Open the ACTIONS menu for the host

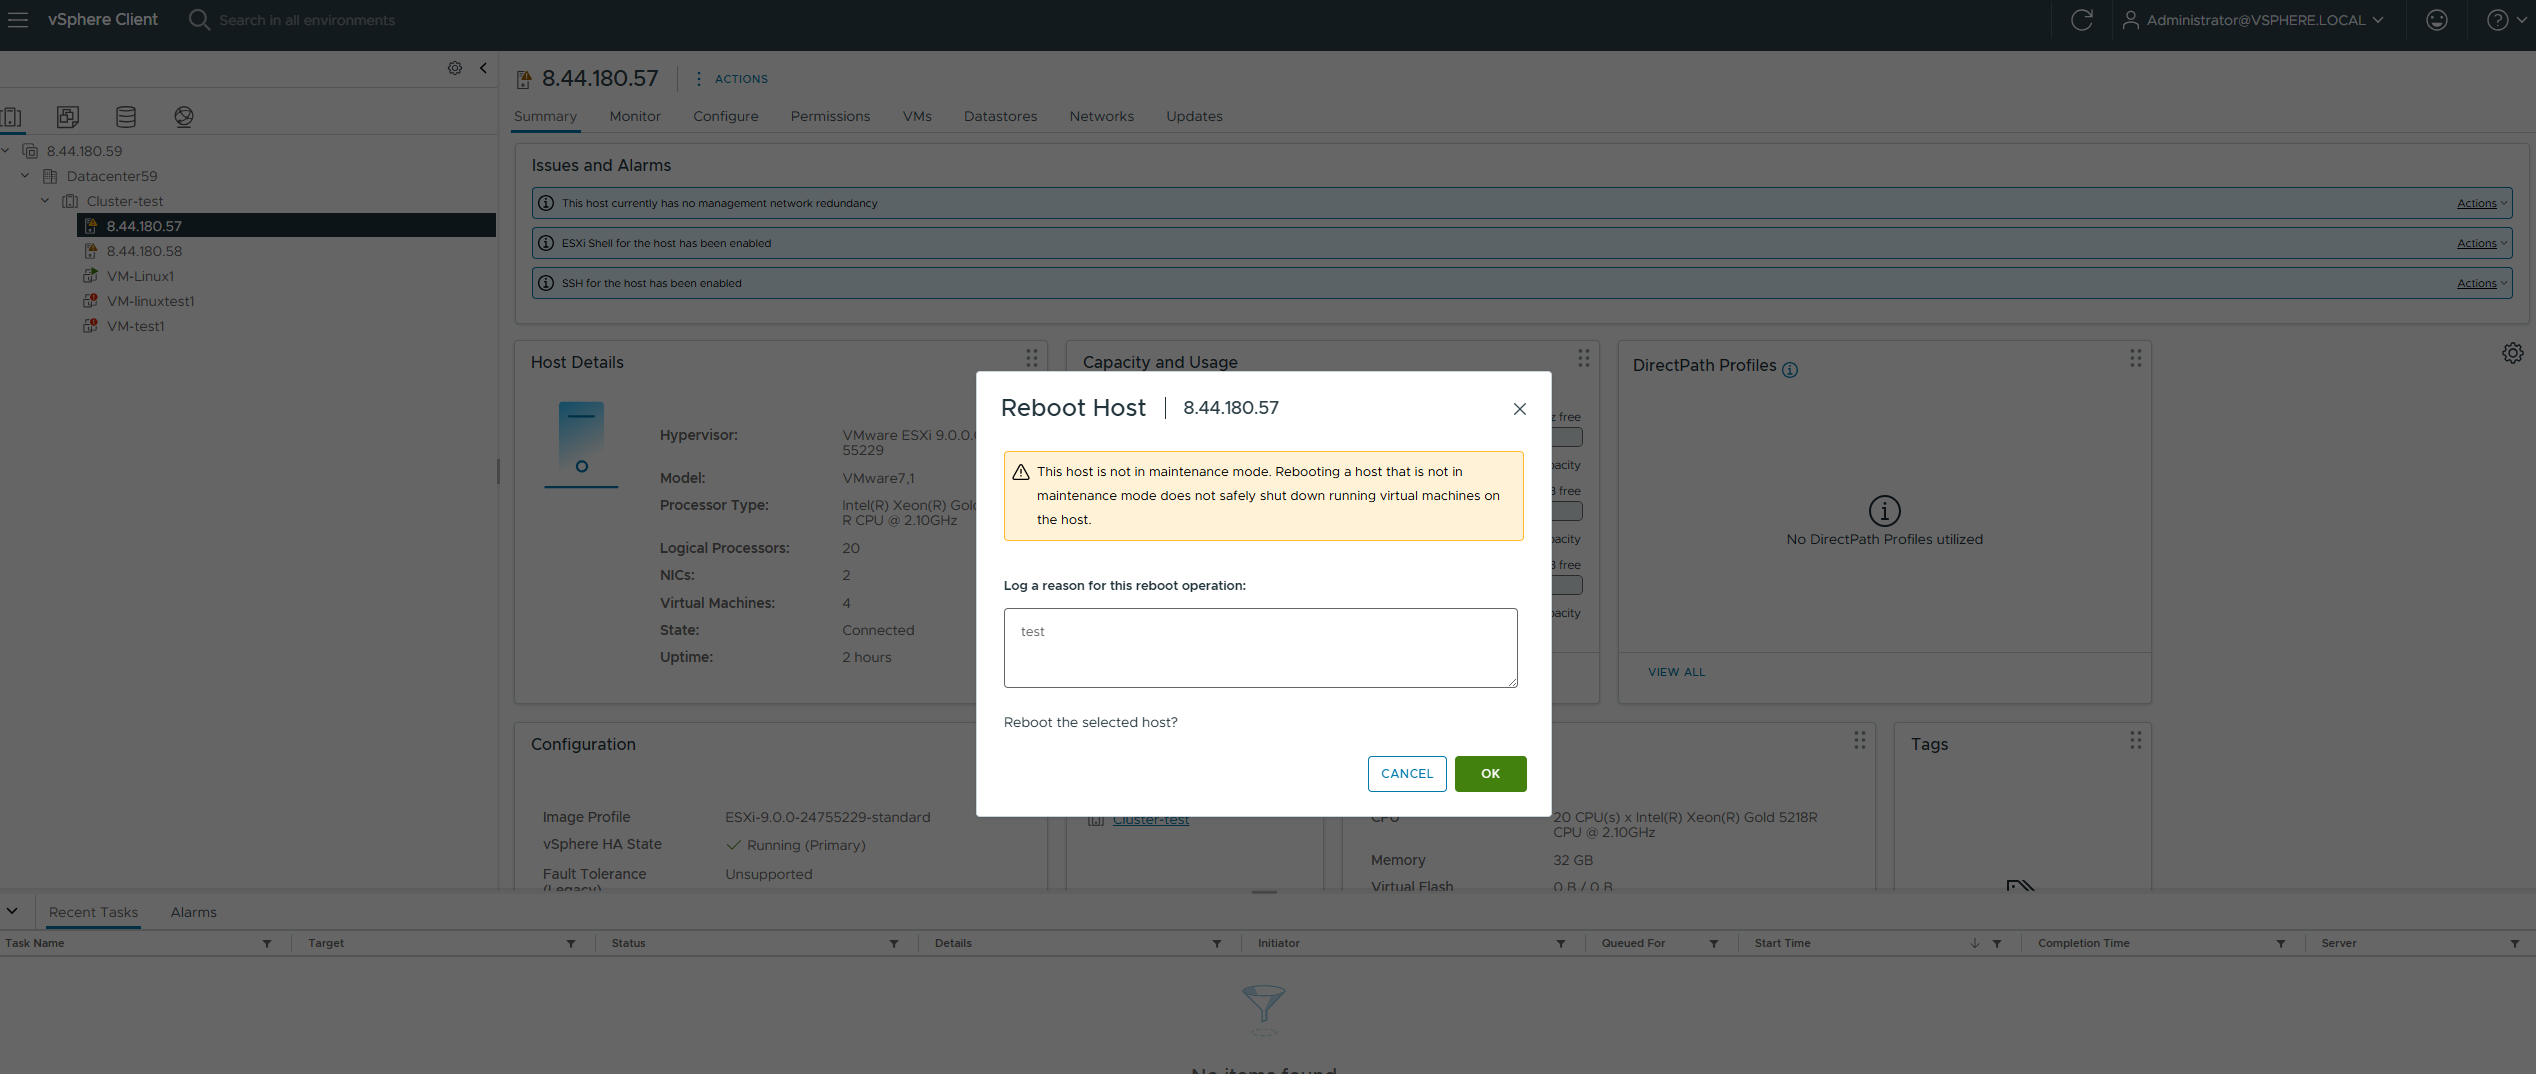click(732, 79)
